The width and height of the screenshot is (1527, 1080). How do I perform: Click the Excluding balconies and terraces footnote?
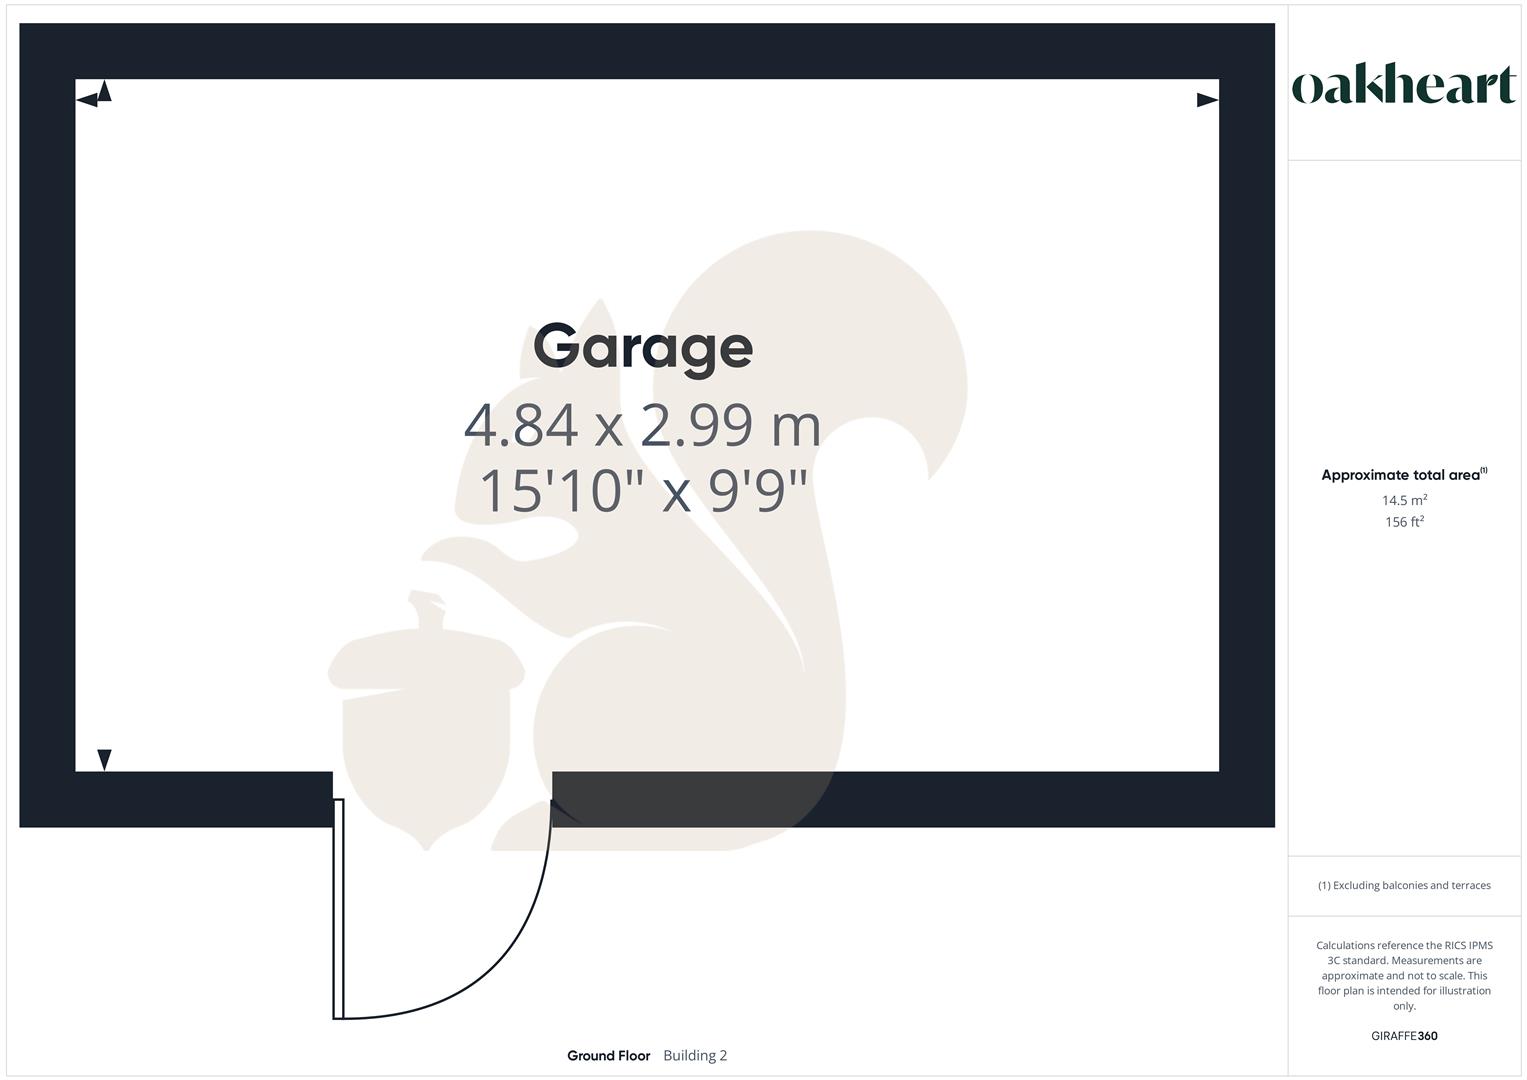pyautogui.click(x=1404, y=885)
